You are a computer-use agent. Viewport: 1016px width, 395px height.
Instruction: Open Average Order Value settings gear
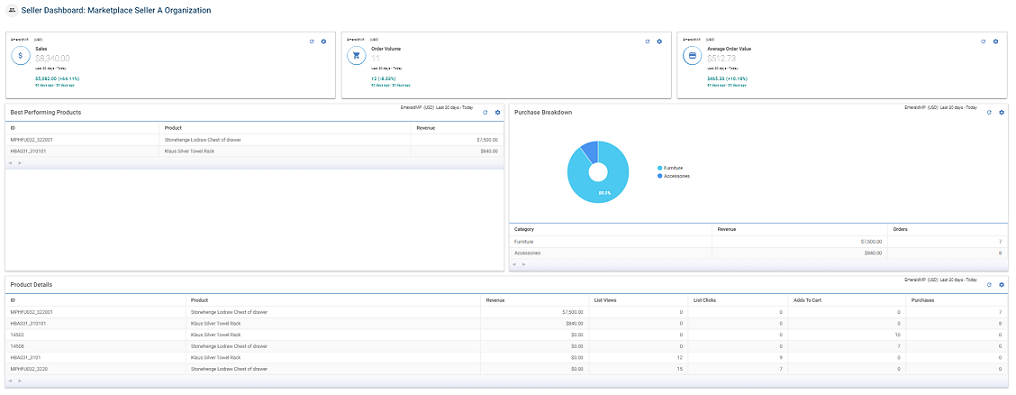pos(995,41)
